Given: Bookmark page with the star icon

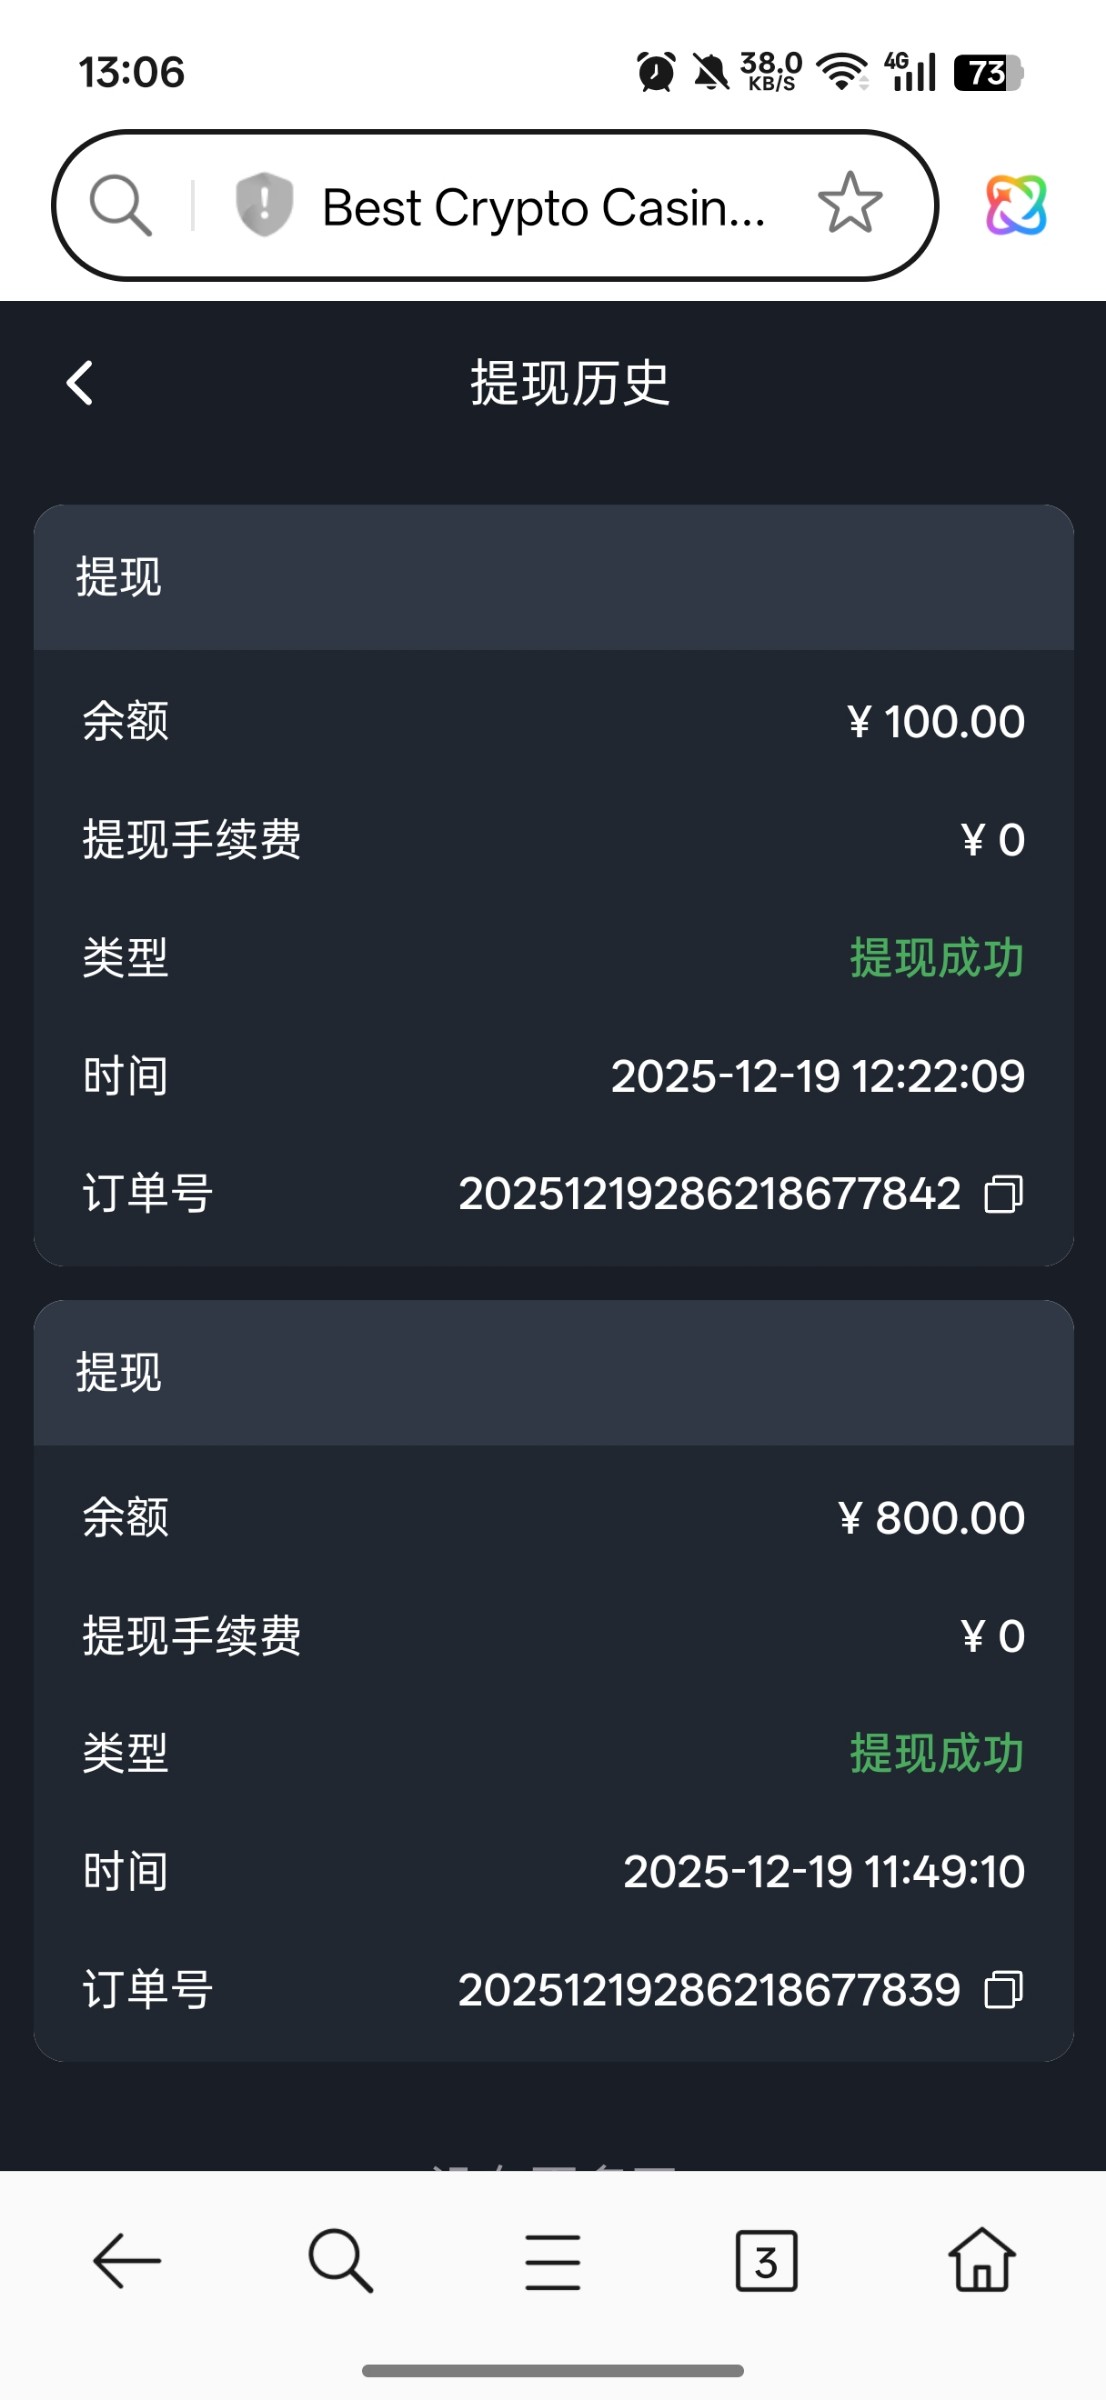Looking at the screenshot, I should click(849, 203).
